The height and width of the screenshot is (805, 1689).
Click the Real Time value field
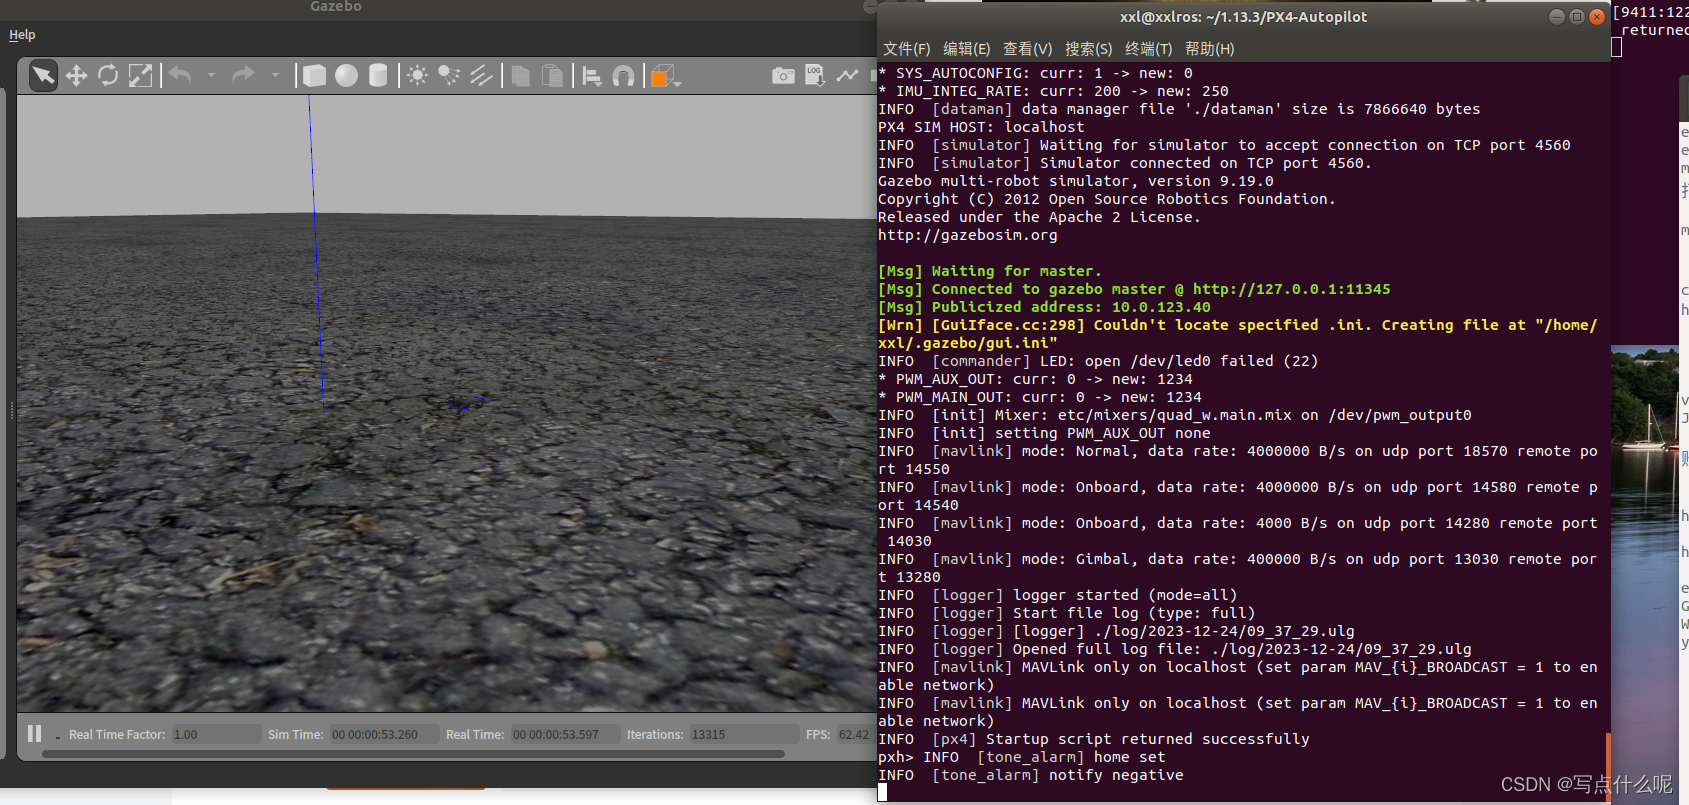[x=565, y=734]
